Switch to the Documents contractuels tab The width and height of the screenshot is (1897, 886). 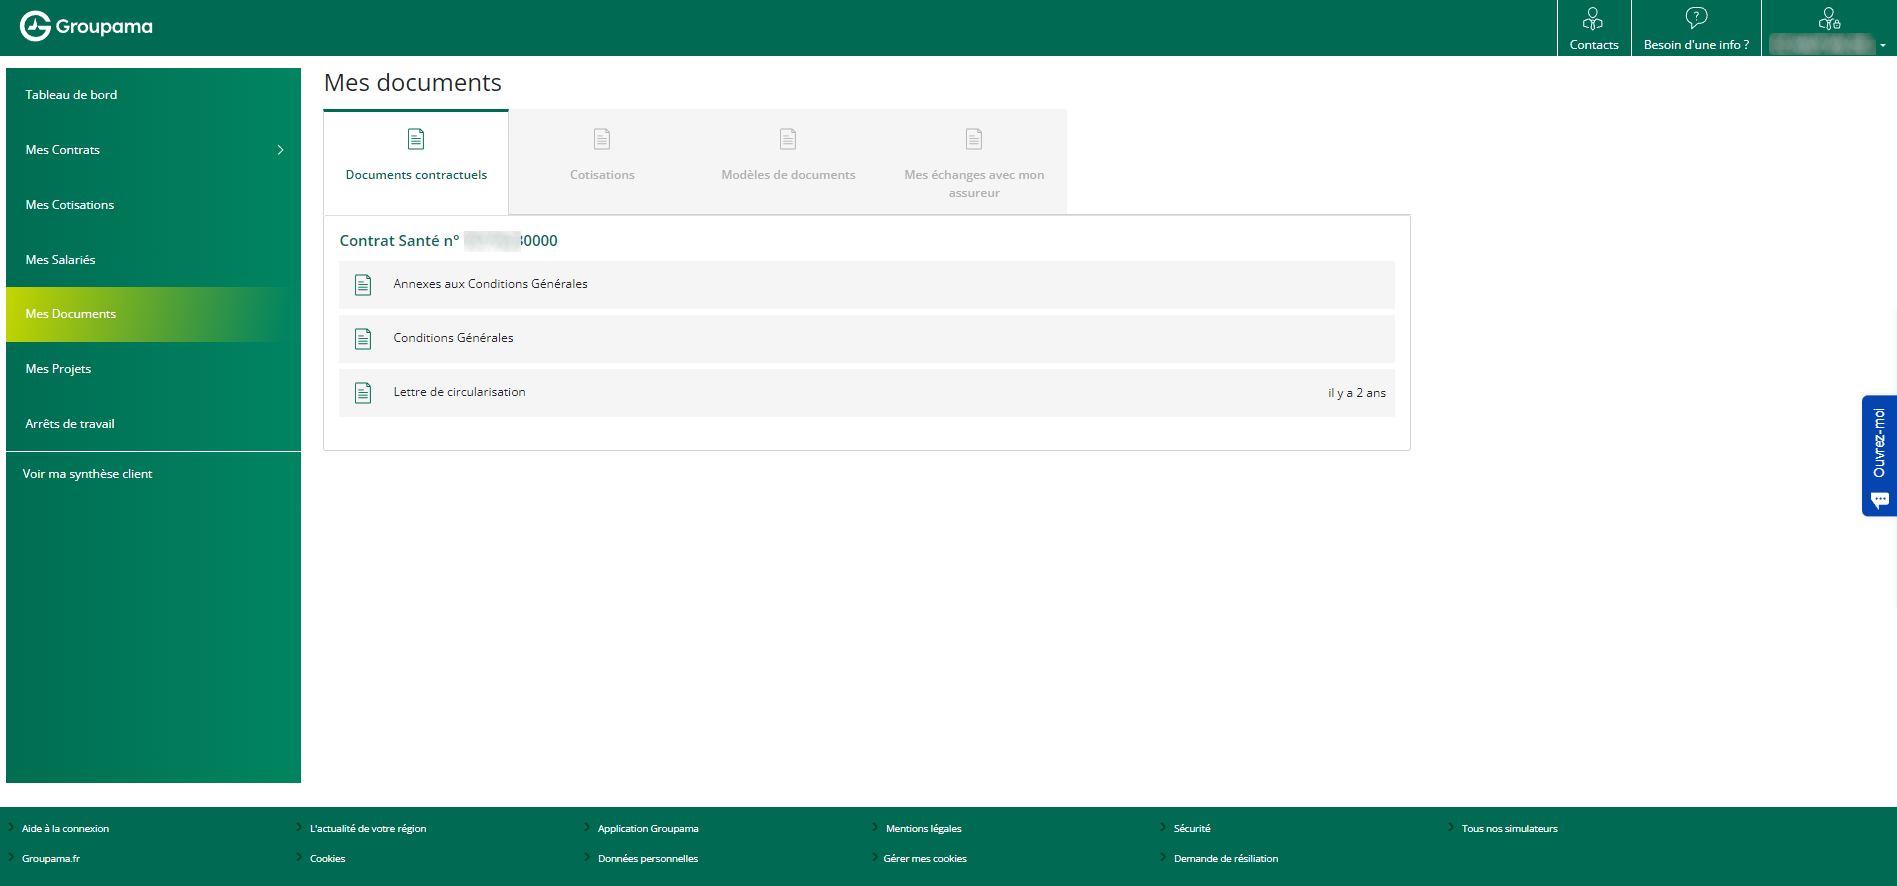point(416,162)
